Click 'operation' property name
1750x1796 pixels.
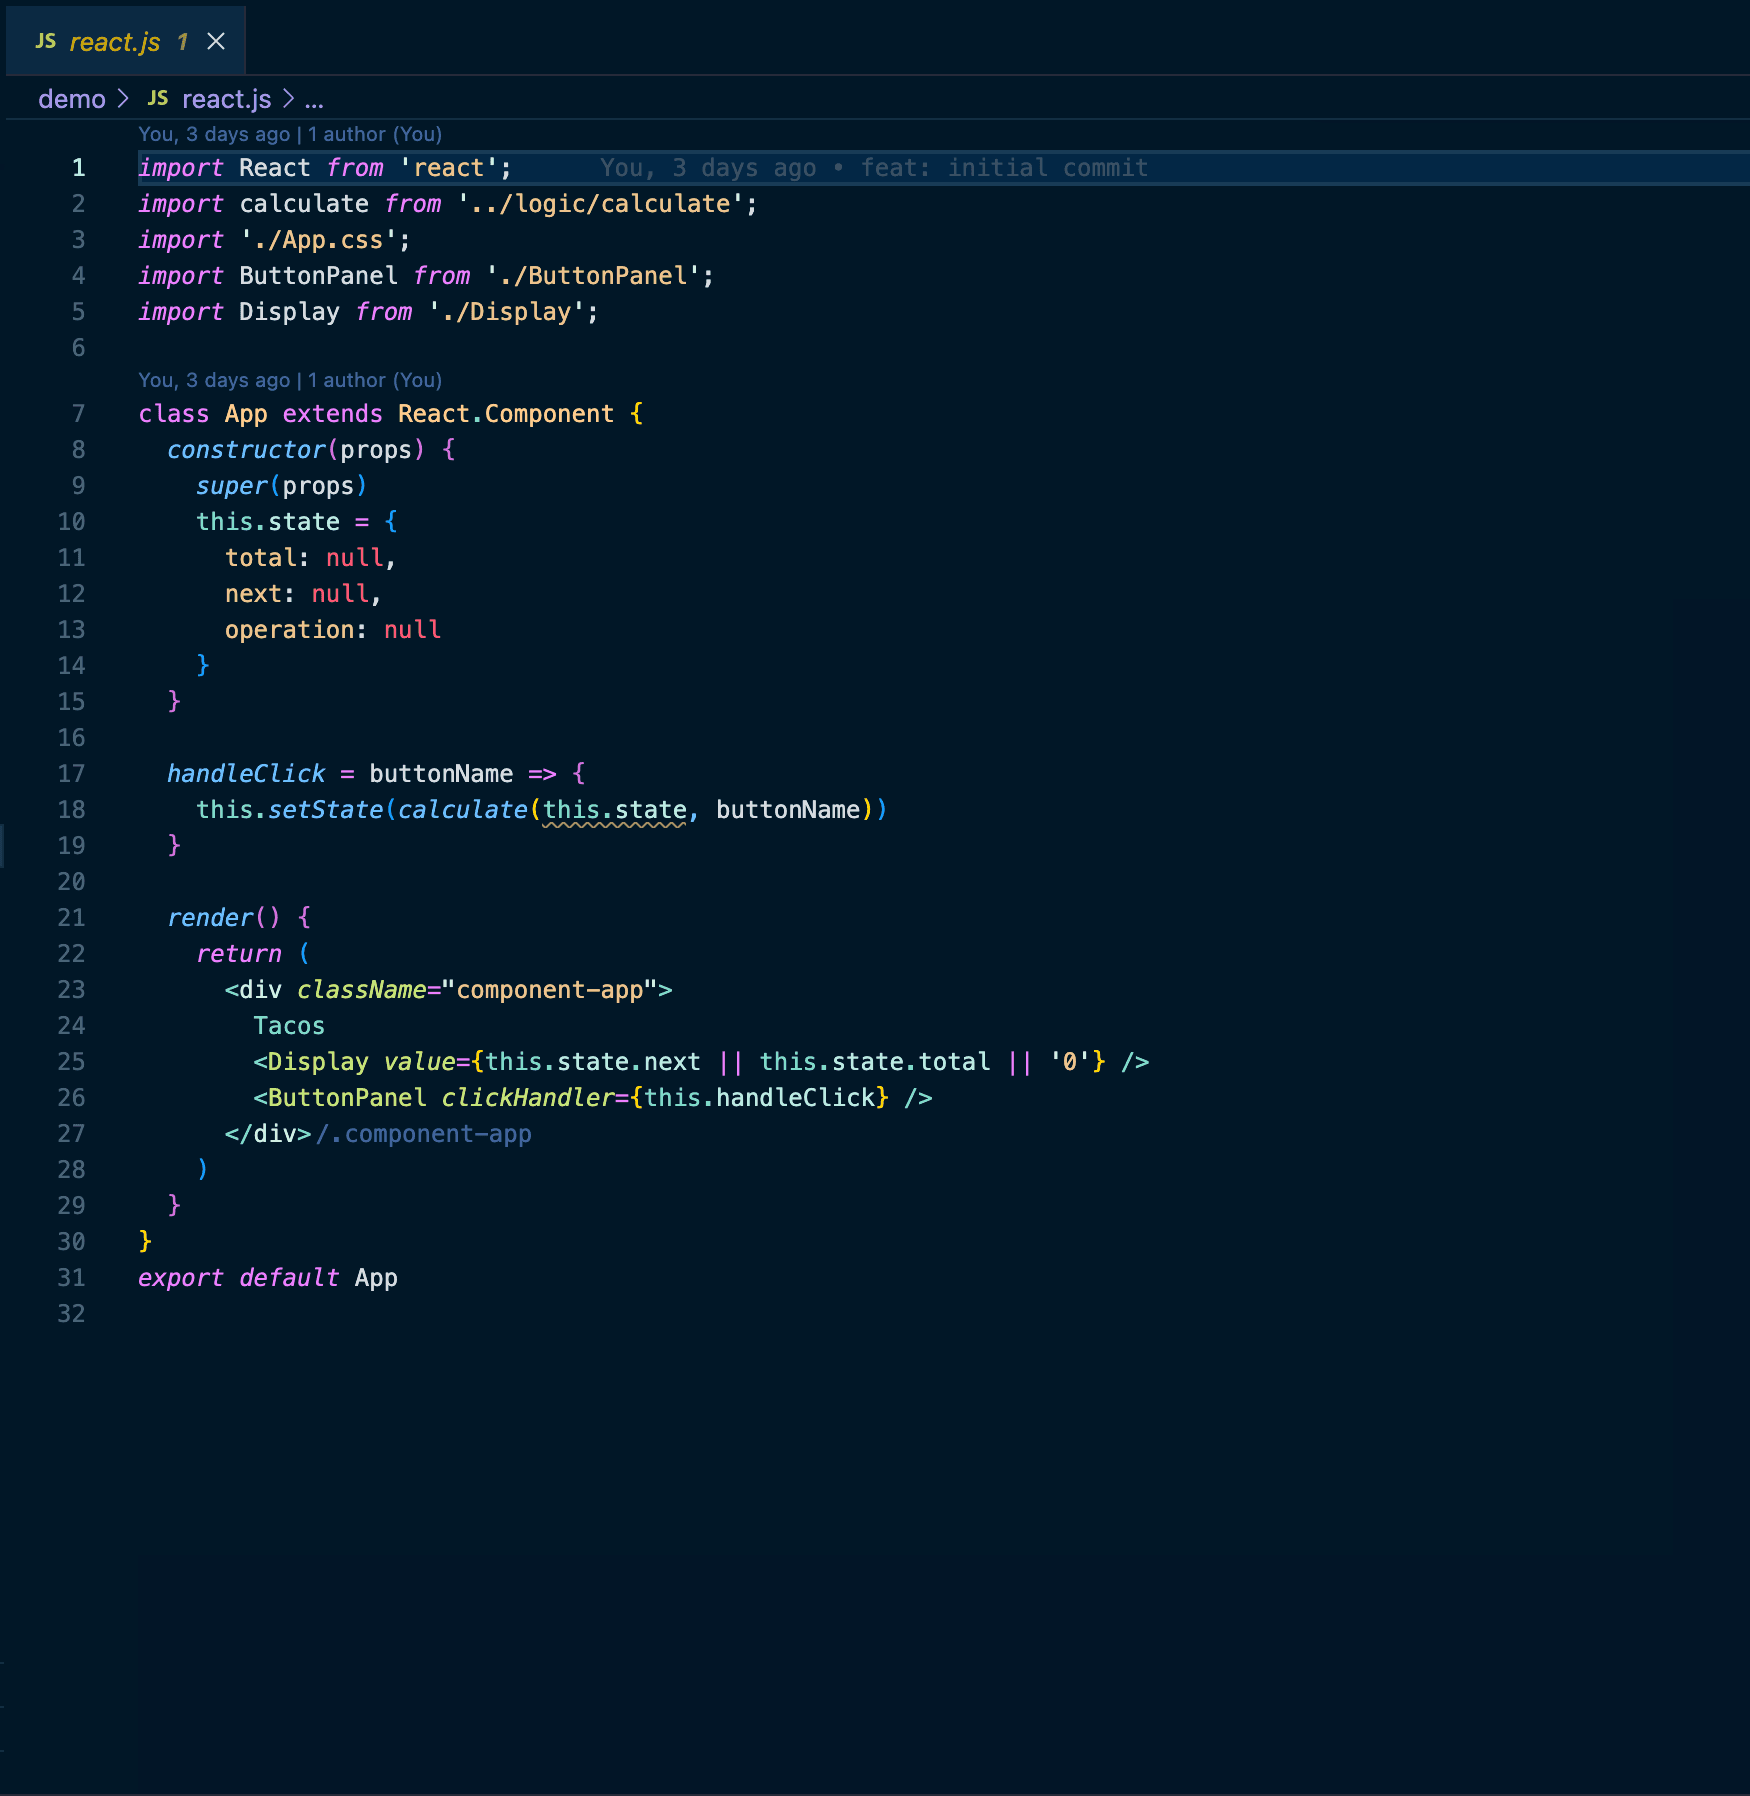coord(290,630)
